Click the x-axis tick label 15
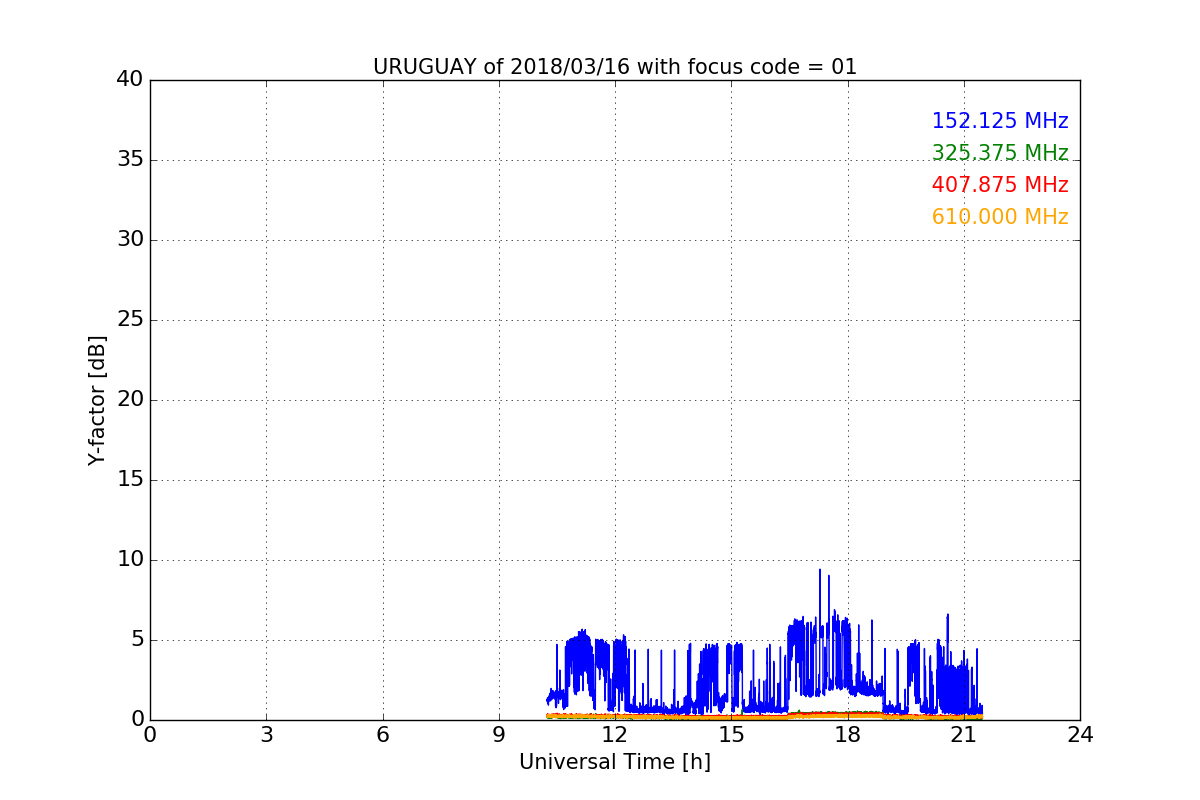Image resolution: width=1200 pixels, height=800 pixels. [x=731, y=735]
